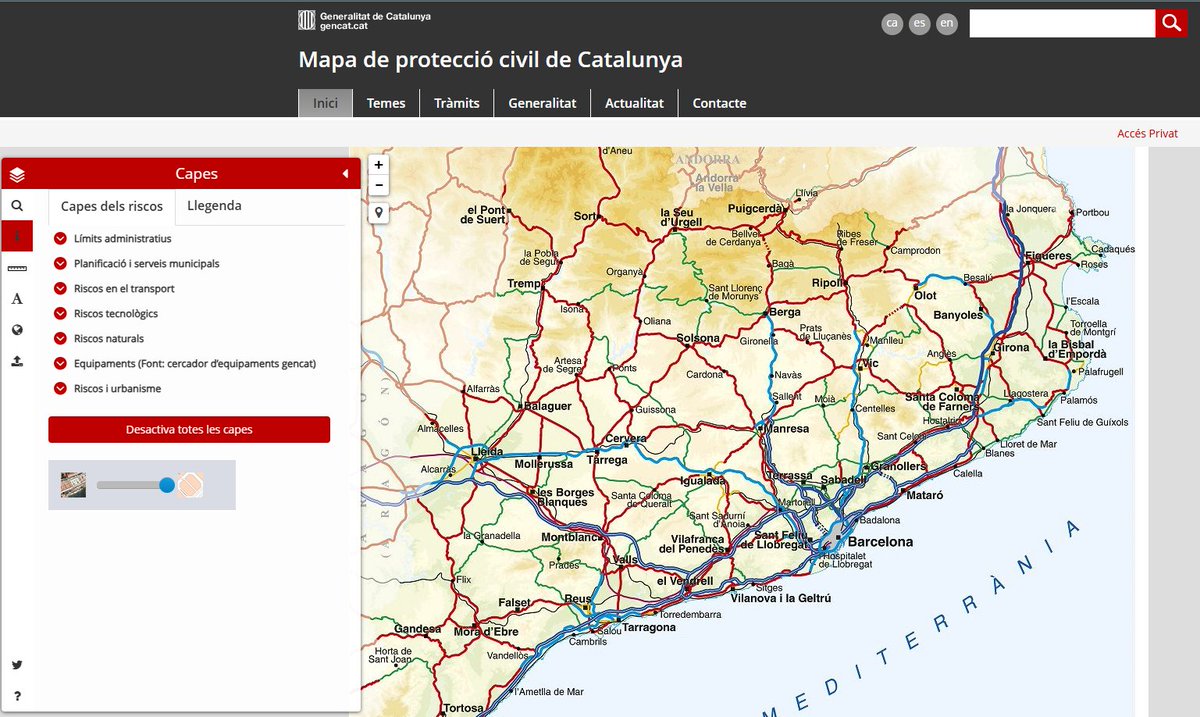
Task: Open the globe icon tool
Action: [x=17, y=330]
